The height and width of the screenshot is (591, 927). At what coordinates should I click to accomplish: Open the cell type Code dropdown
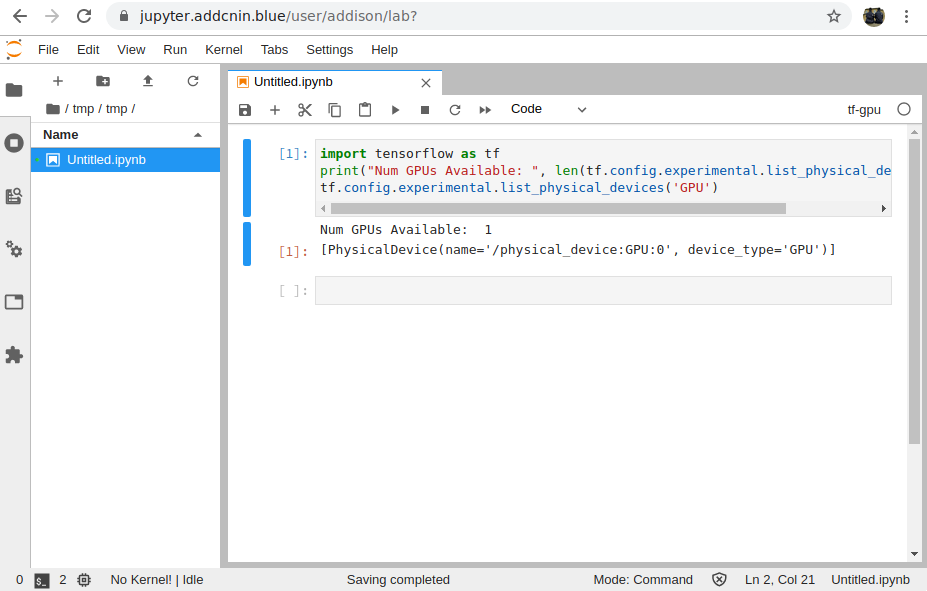548,109
